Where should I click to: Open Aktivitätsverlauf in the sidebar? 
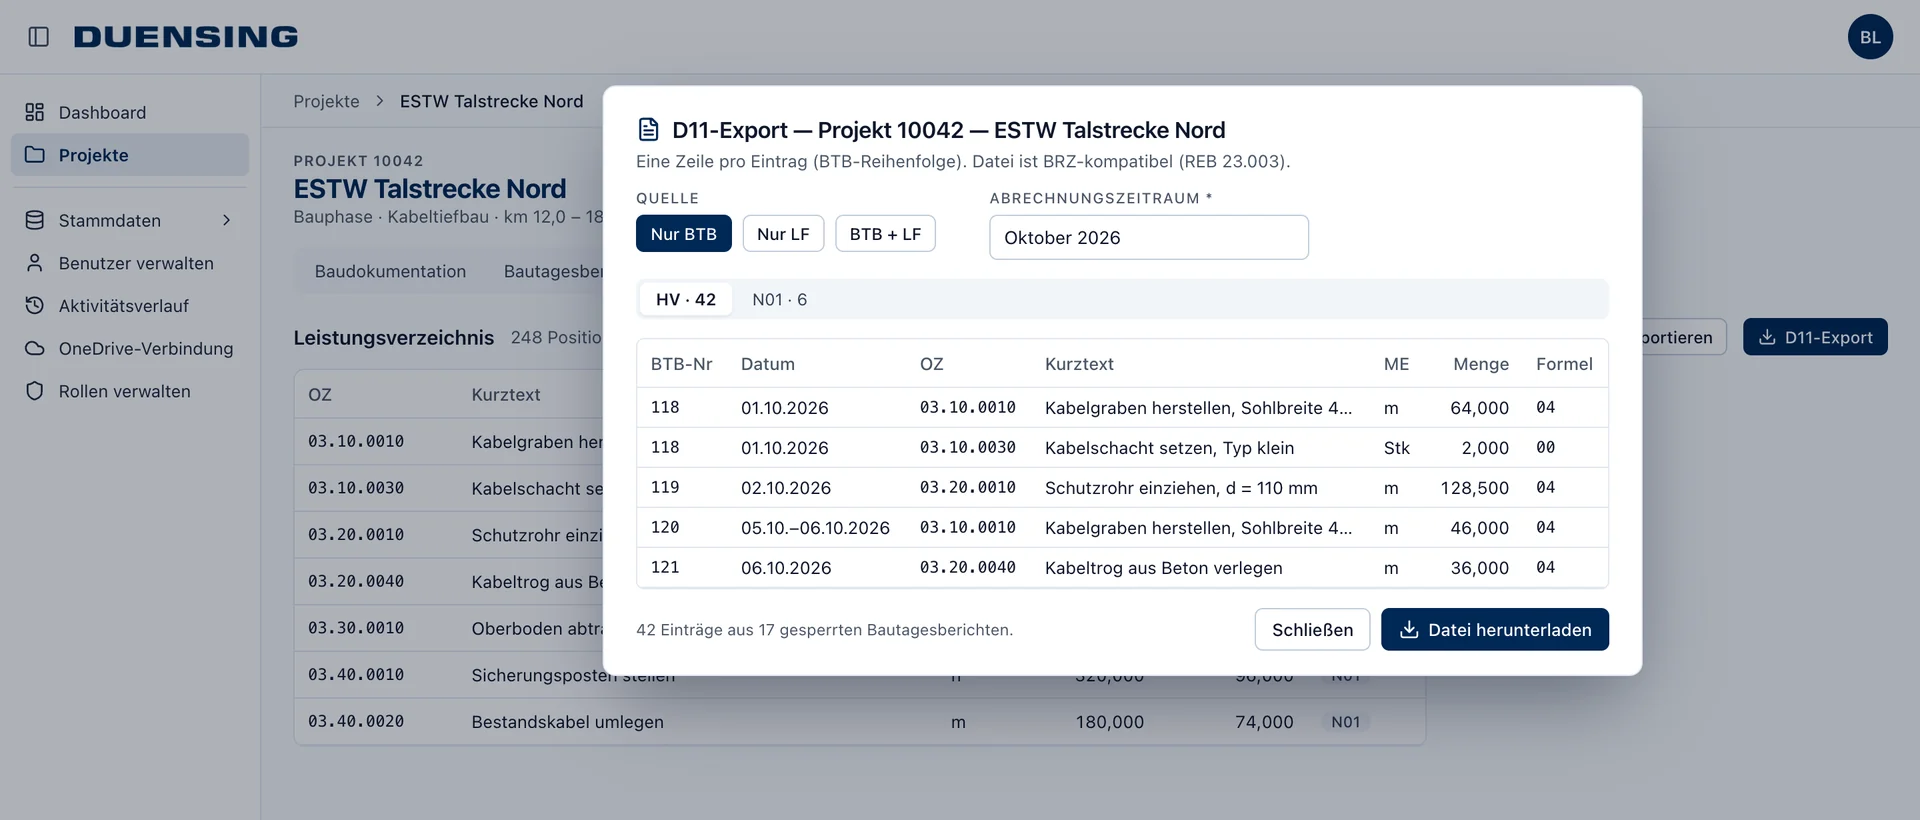click(x=130, y=306)
